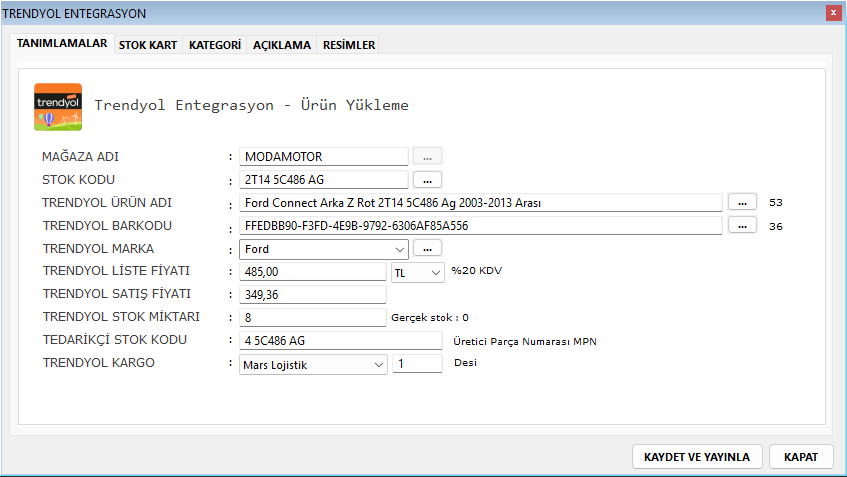This screenshot has height=477, width=847.
Task: Focus the MODAMOTOR store name field
Action: [324, 157]
